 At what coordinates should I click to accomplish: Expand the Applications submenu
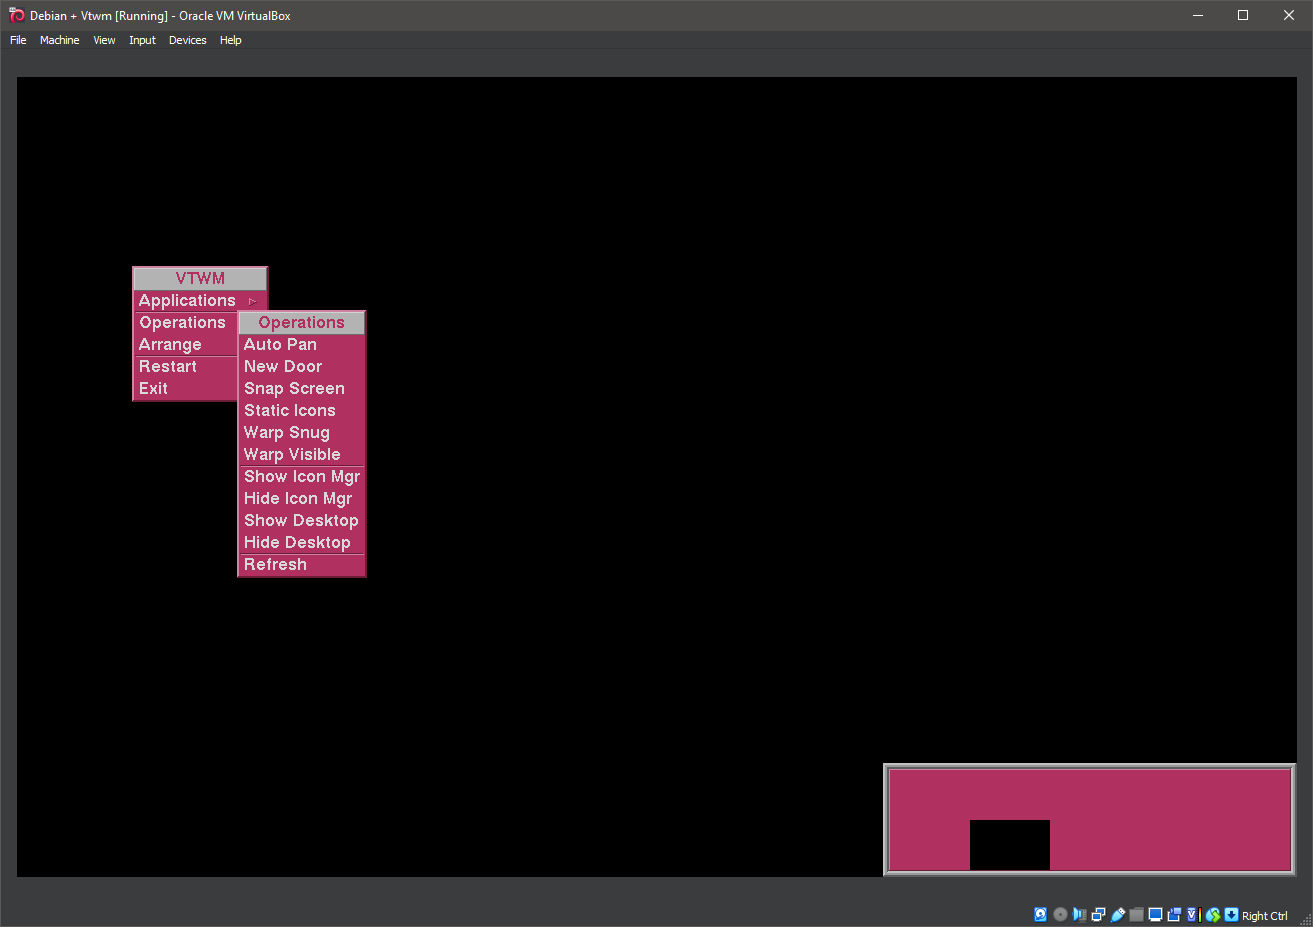point(188,300)
